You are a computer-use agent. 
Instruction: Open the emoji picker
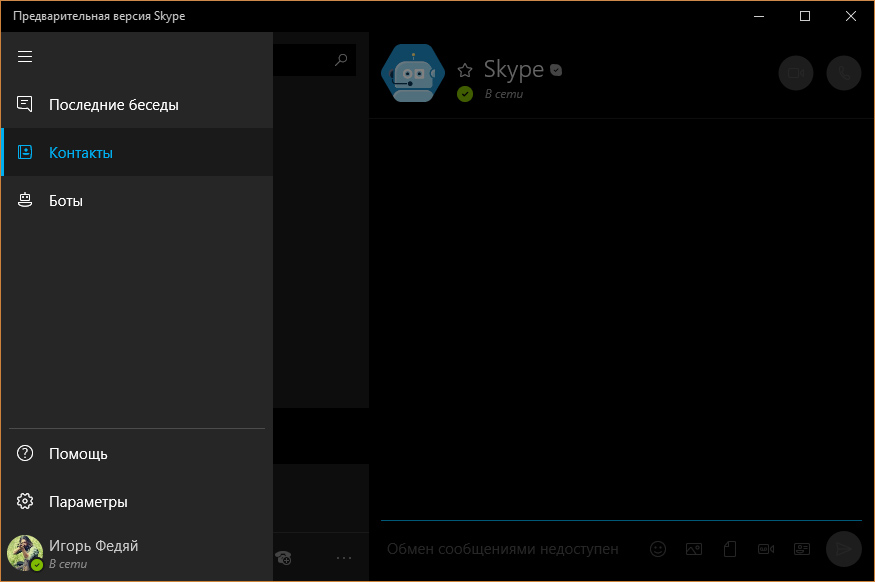click(x=658, y=549)
